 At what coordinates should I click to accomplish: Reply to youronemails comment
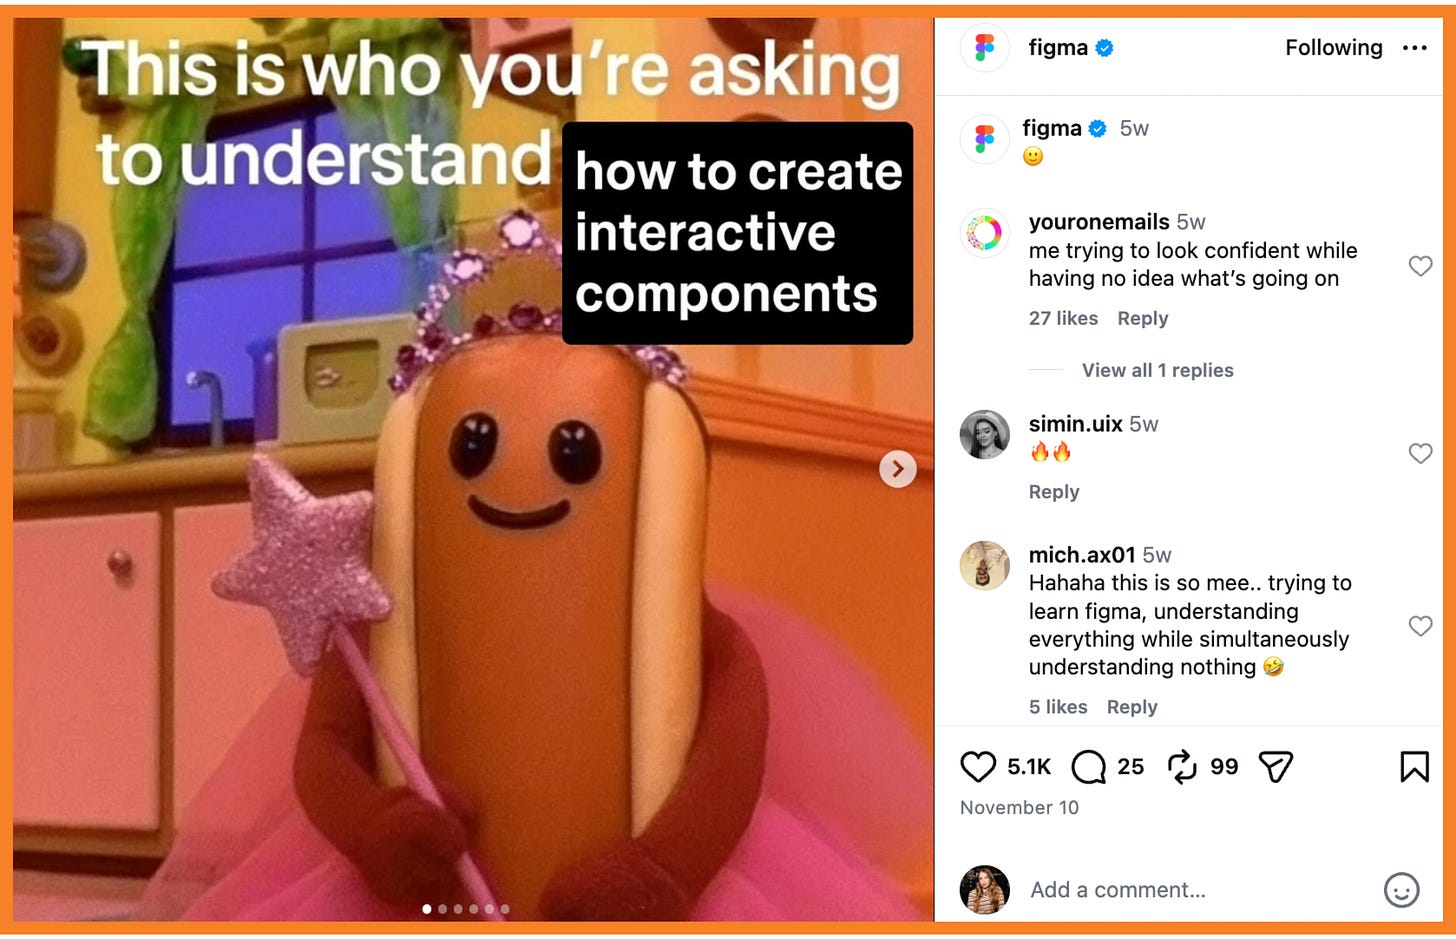pyautogui.click(x=1143, y=318)
